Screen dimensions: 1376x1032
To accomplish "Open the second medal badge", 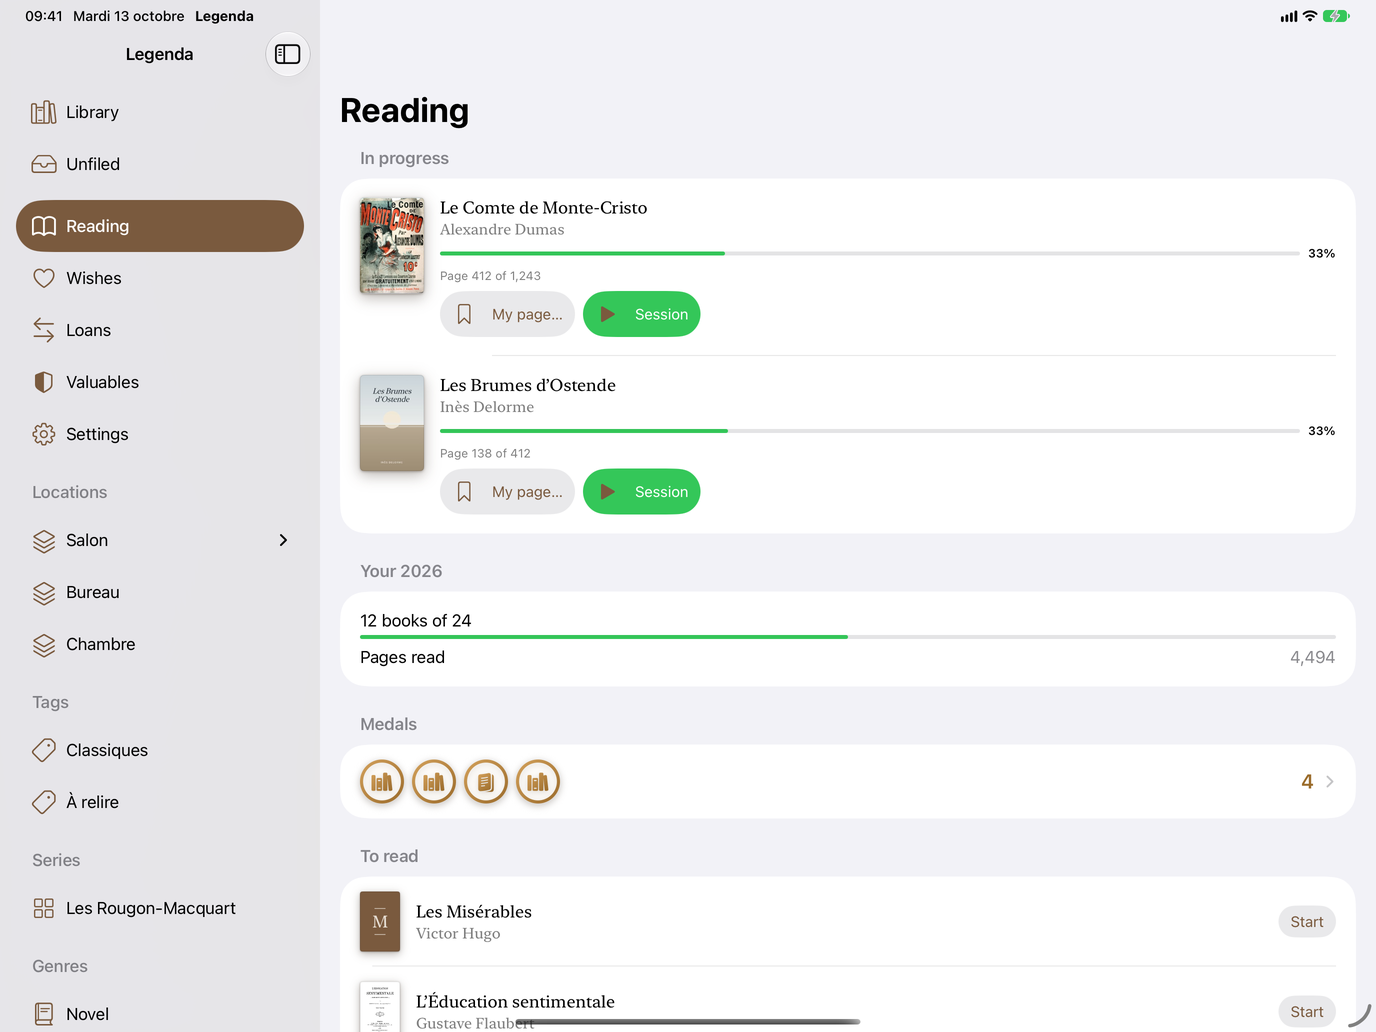I will (434, 782).
